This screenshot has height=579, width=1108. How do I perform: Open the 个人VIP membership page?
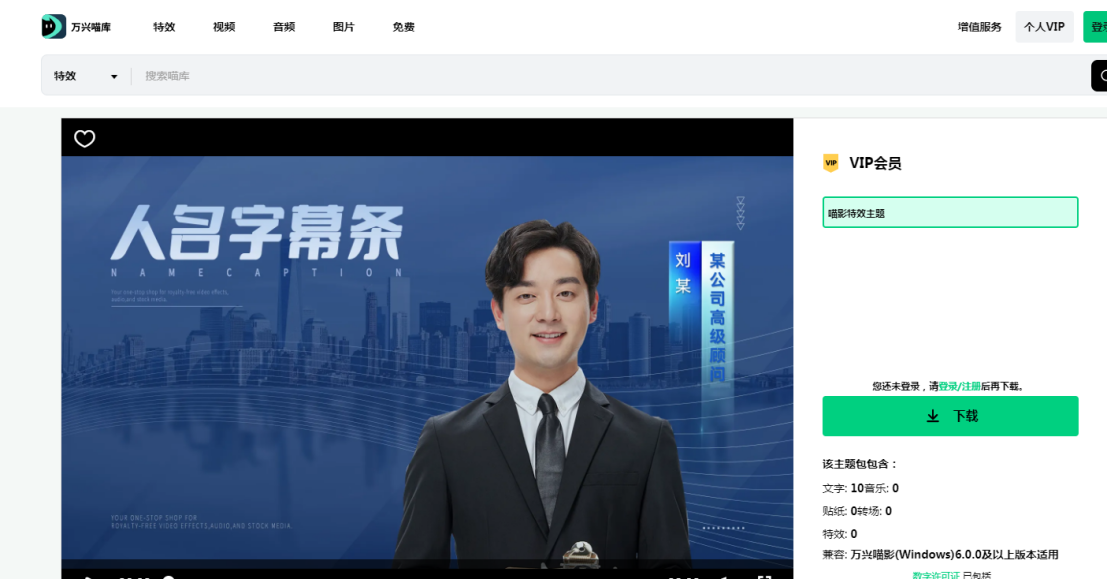point(1043,27)
